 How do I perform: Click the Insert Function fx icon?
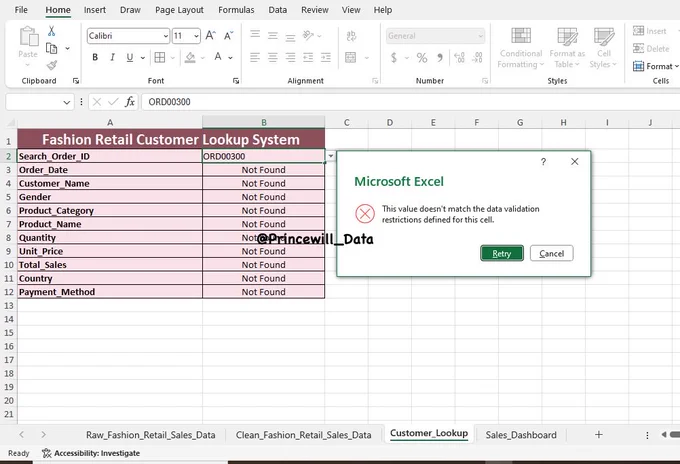pos(130,102)
